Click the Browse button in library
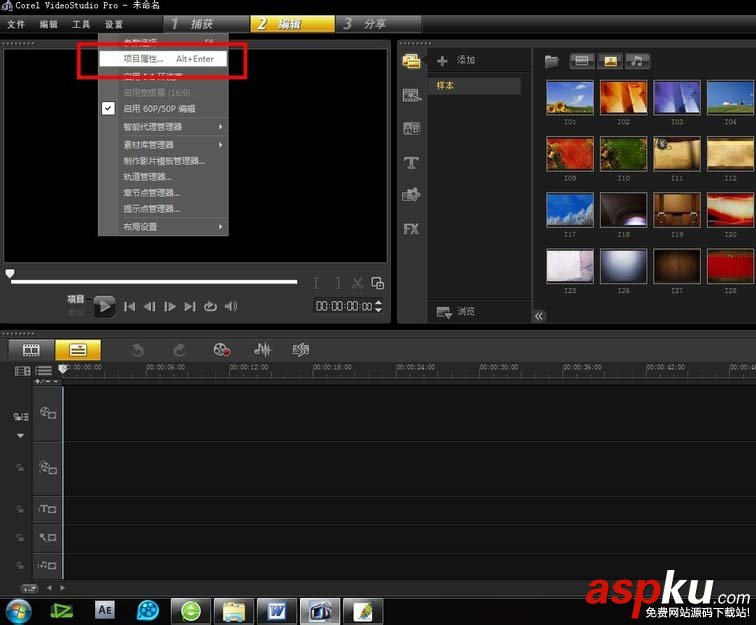756x625 pixels. point(456,312)
